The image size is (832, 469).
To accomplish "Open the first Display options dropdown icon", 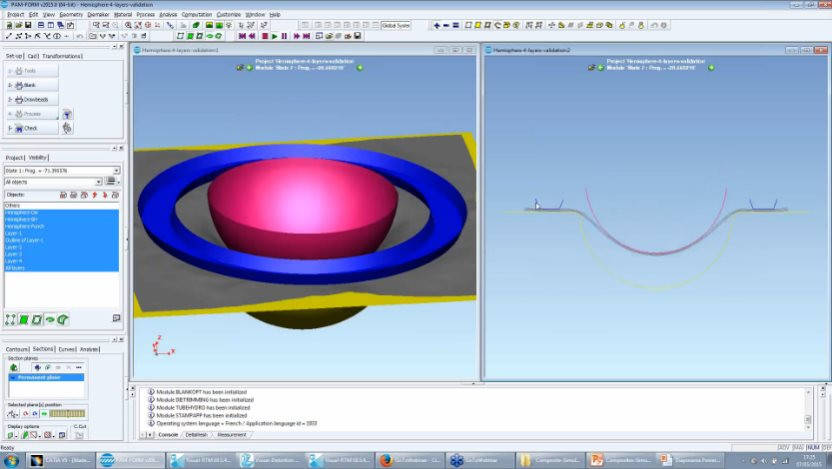I will tap(11, 435).
